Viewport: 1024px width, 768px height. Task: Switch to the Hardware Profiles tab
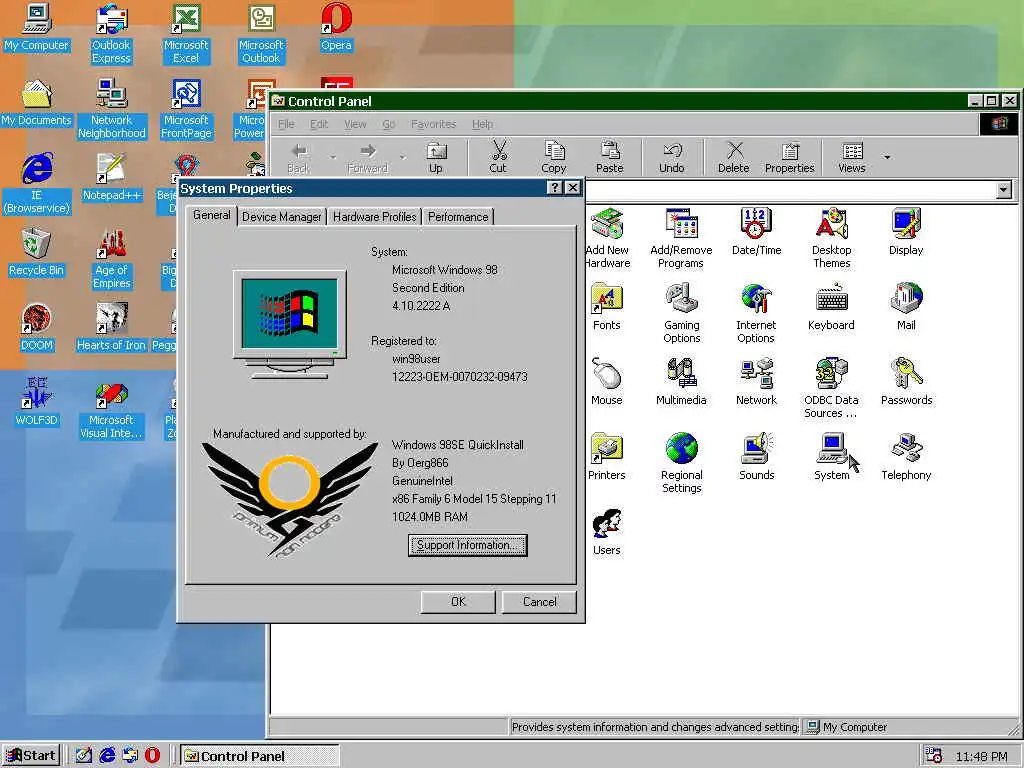374,217
